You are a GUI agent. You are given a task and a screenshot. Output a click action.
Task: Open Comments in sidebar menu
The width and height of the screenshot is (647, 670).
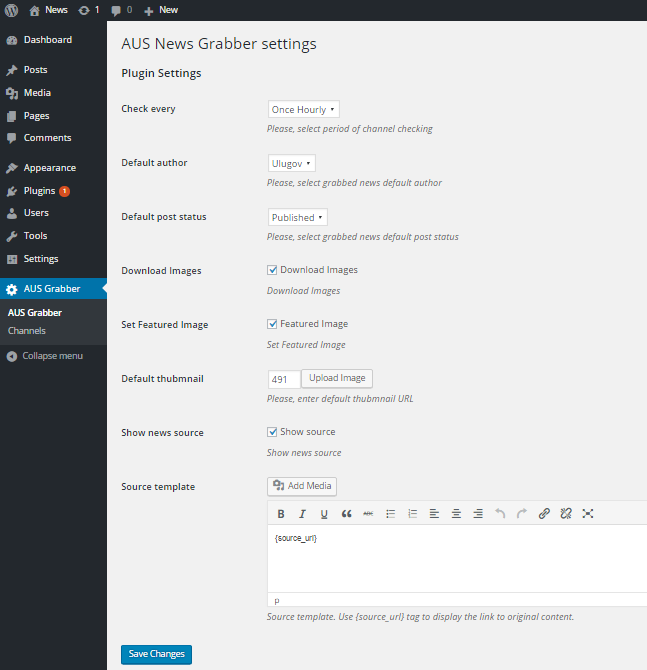point(53,138)
